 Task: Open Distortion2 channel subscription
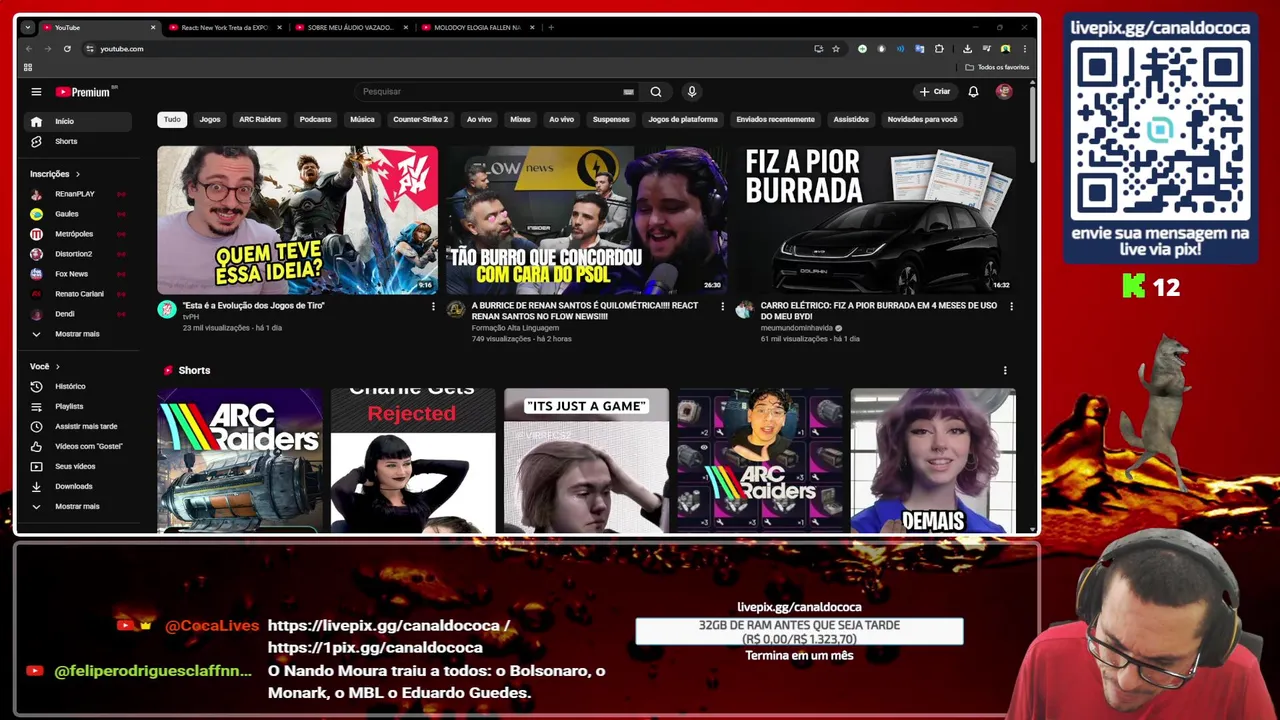78,254
